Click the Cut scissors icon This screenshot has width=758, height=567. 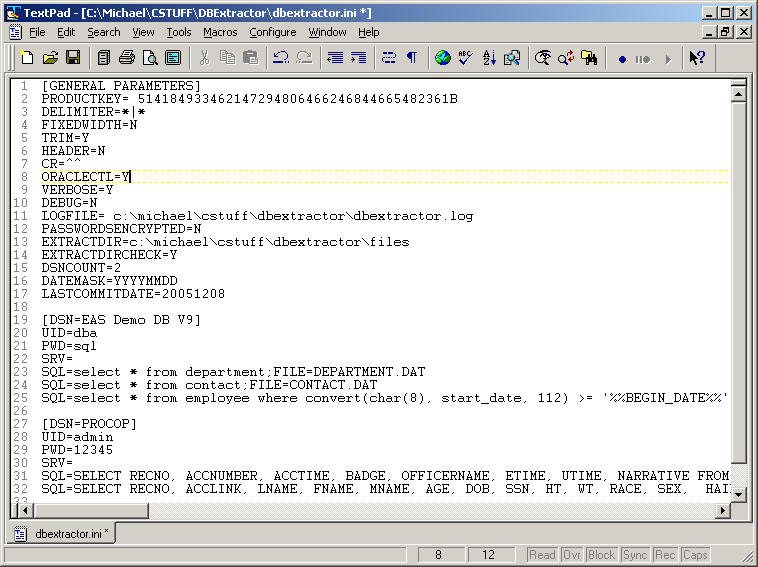tap(204, 58)
